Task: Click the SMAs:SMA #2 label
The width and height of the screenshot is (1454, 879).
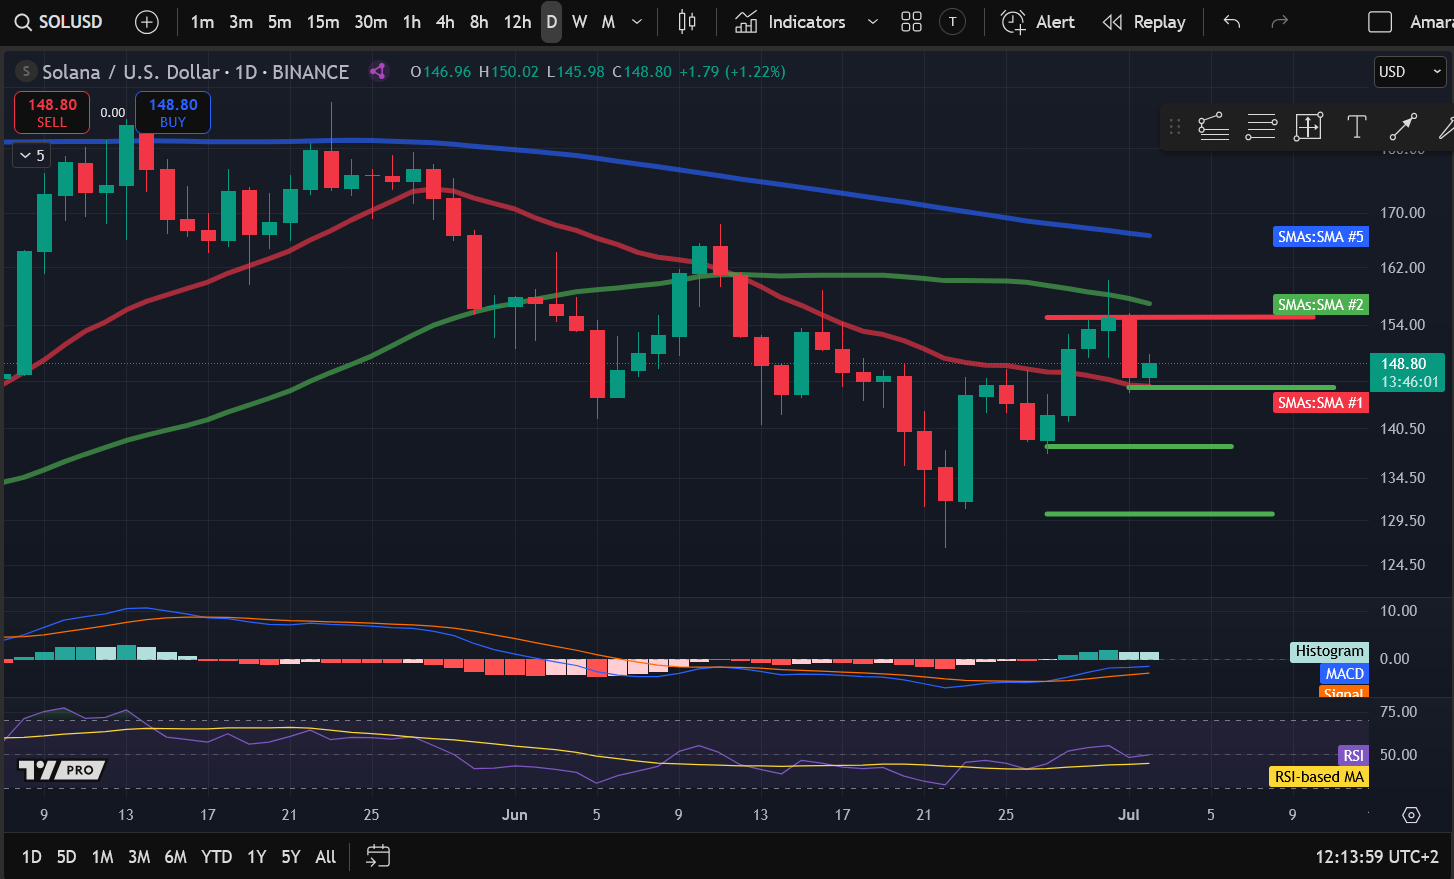Action: (x=1320, y=305)
